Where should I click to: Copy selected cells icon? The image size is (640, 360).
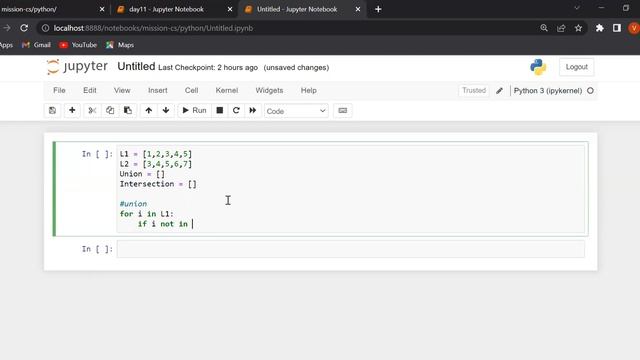(110, 111)
